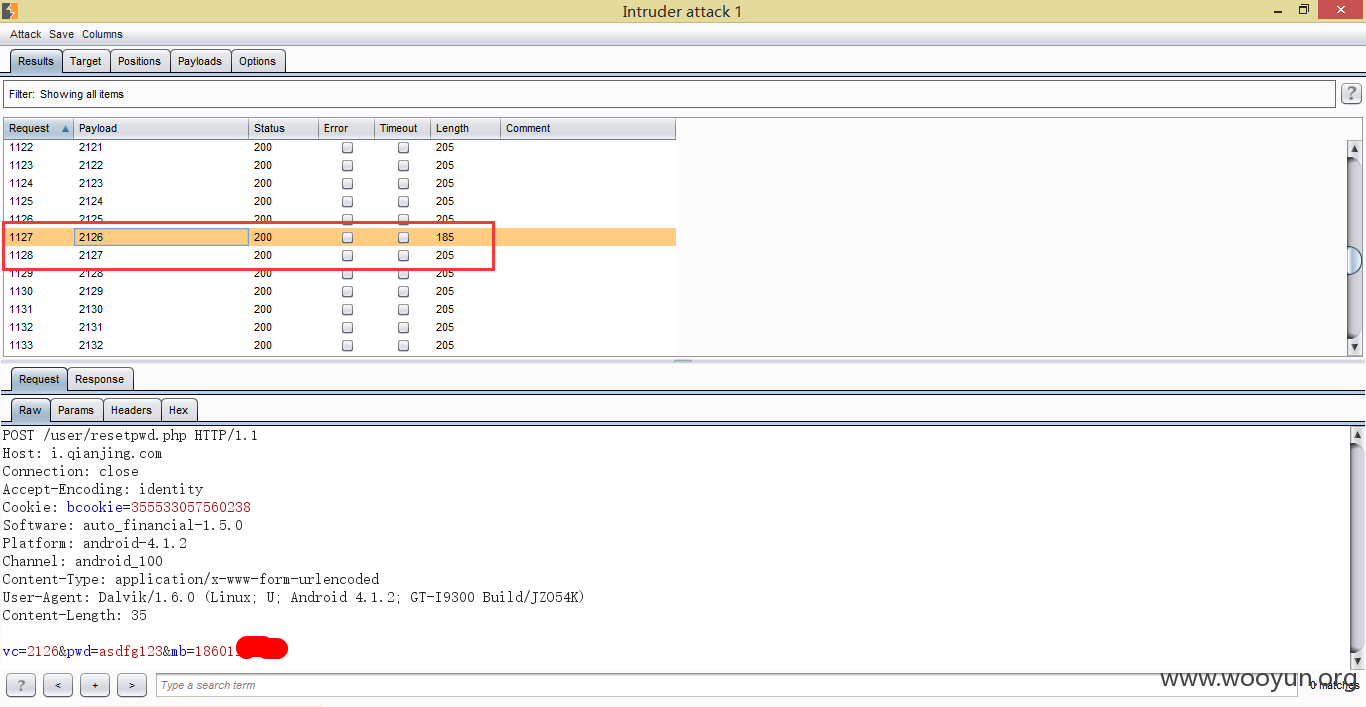Switch to the Response tab
Screen dimensions: 1366x707
(100, 379)
